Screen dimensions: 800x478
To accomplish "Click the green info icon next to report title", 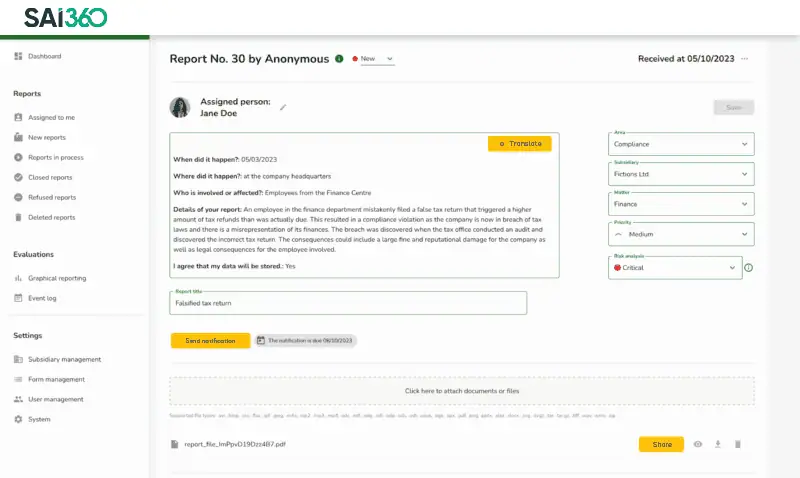I will coord(339,59).
